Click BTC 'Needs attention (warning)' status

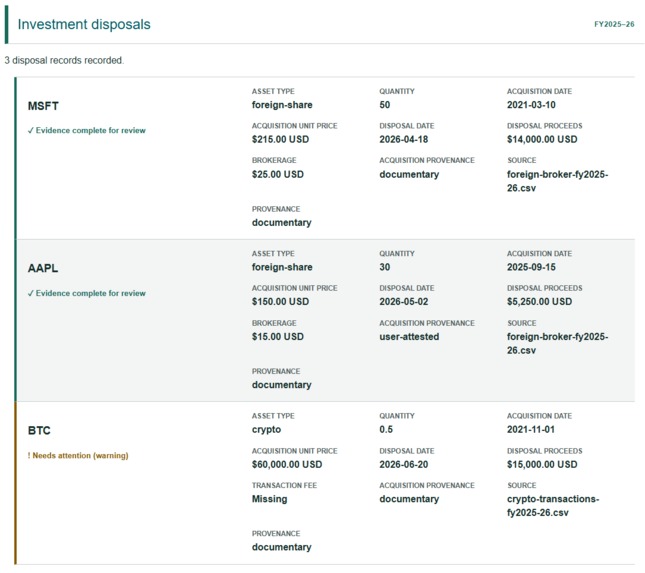coord(78,456)
